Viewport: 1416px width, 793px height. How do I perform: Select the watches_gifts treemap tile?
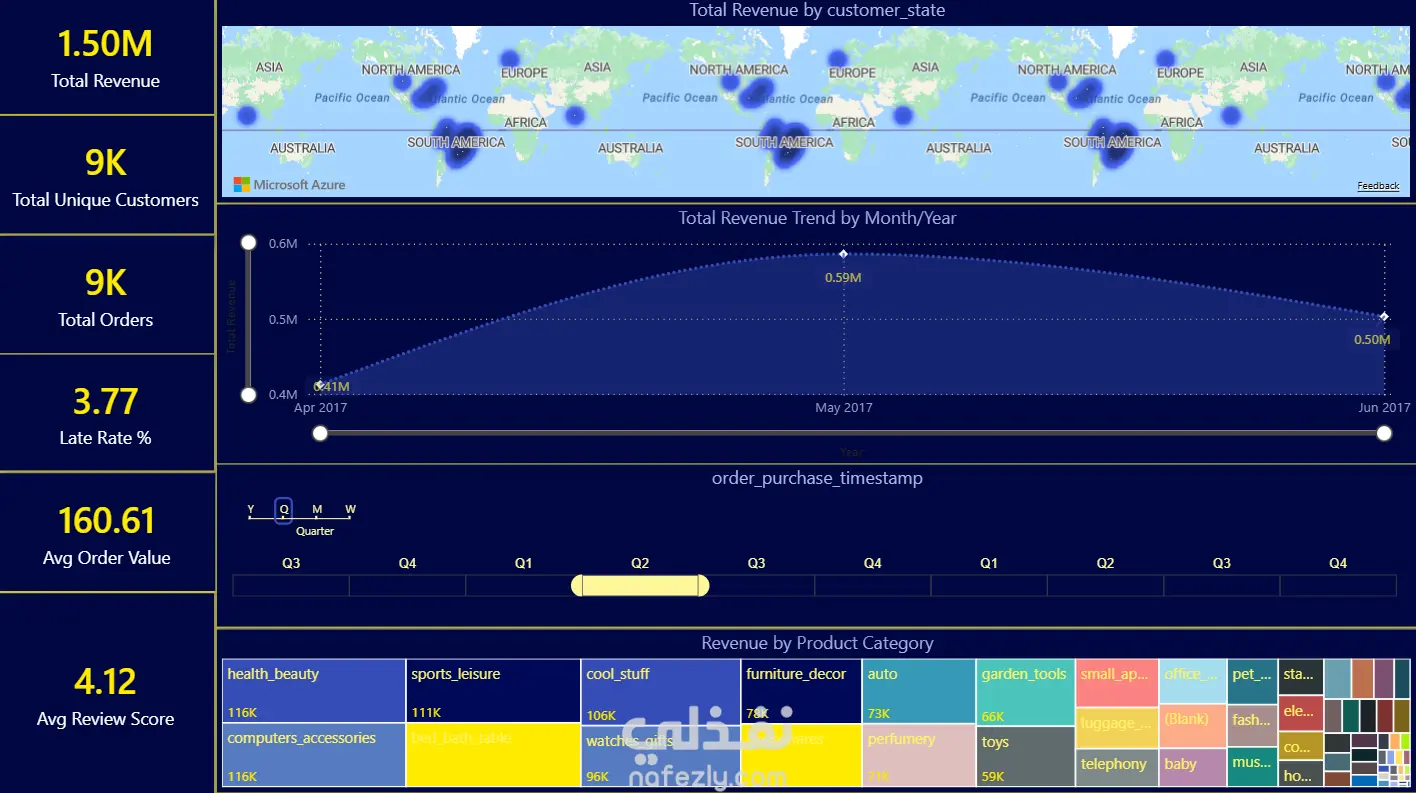(661, 754)
